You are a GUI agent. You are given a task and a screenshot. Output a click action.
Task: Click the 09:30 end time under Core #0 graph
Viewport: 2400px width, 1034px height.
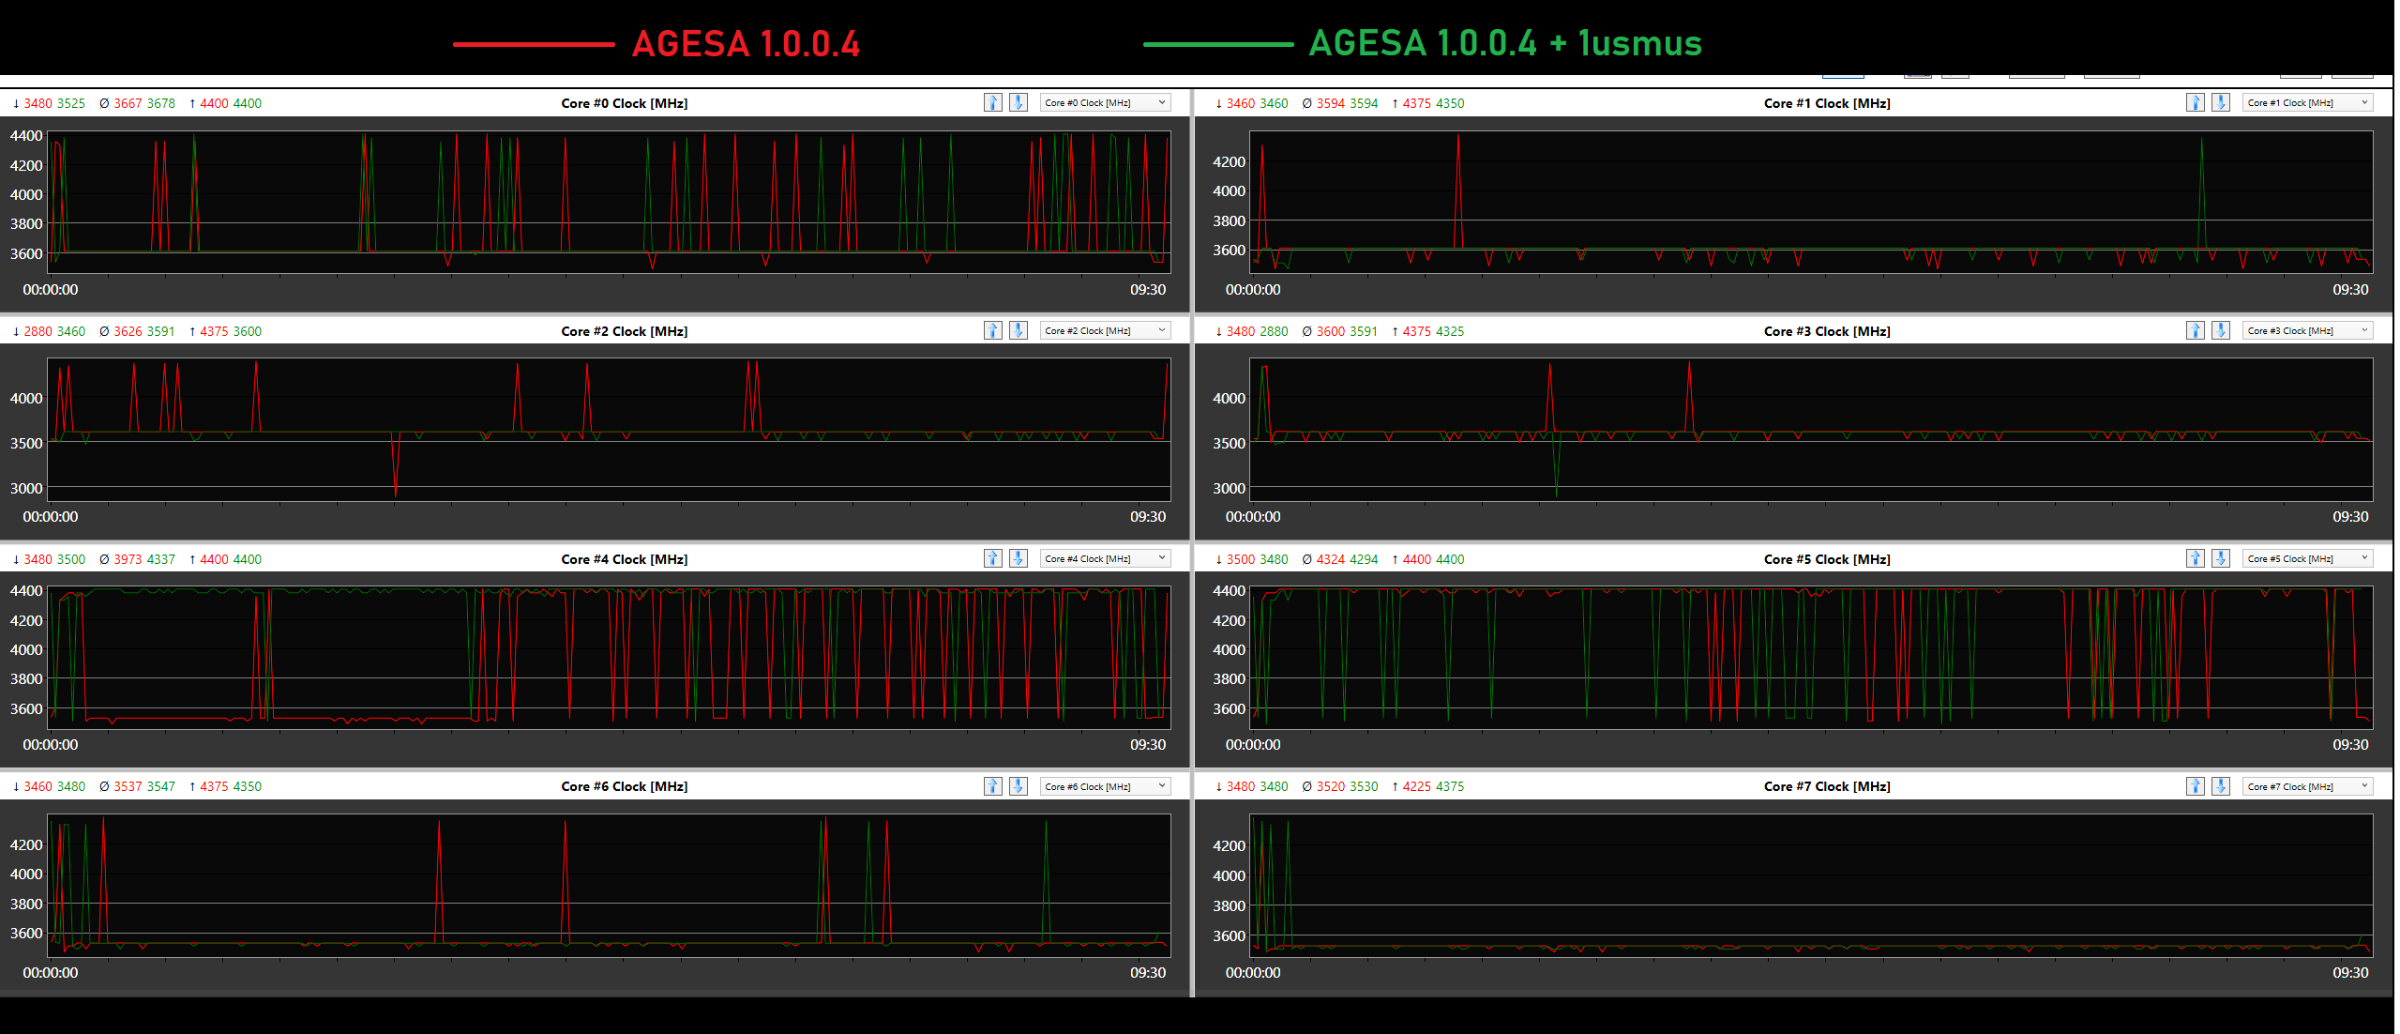coord(1148,290)
